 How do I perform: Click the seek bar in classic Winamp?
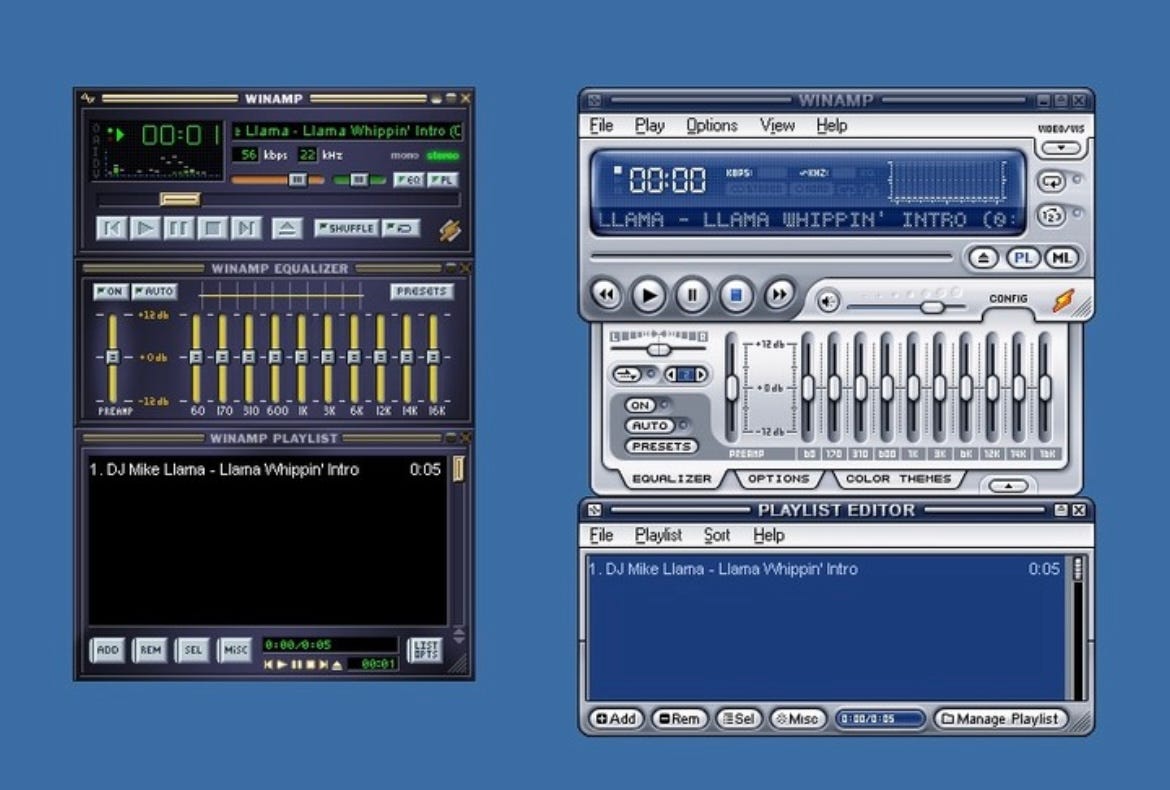pyautogui.click(x=278, y=199)
